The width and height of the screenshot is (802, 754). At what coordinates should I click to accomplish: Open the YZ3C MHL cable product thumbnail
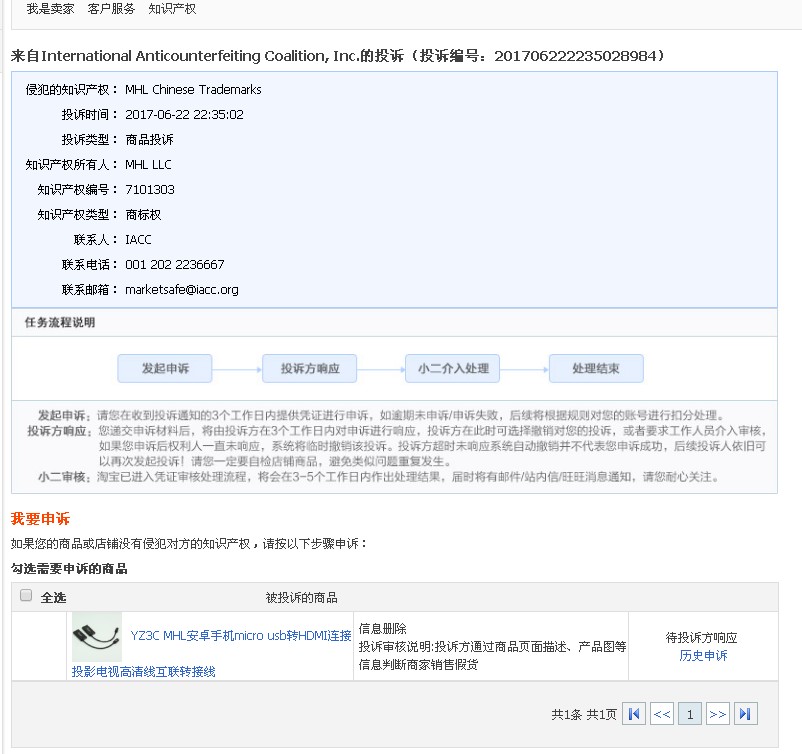(97, 637)
